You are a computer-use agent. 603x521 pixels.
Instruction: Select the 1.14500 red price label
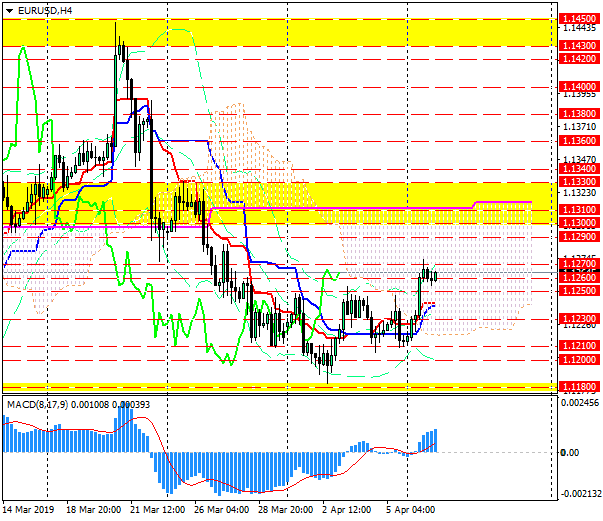tap(579, 19)
